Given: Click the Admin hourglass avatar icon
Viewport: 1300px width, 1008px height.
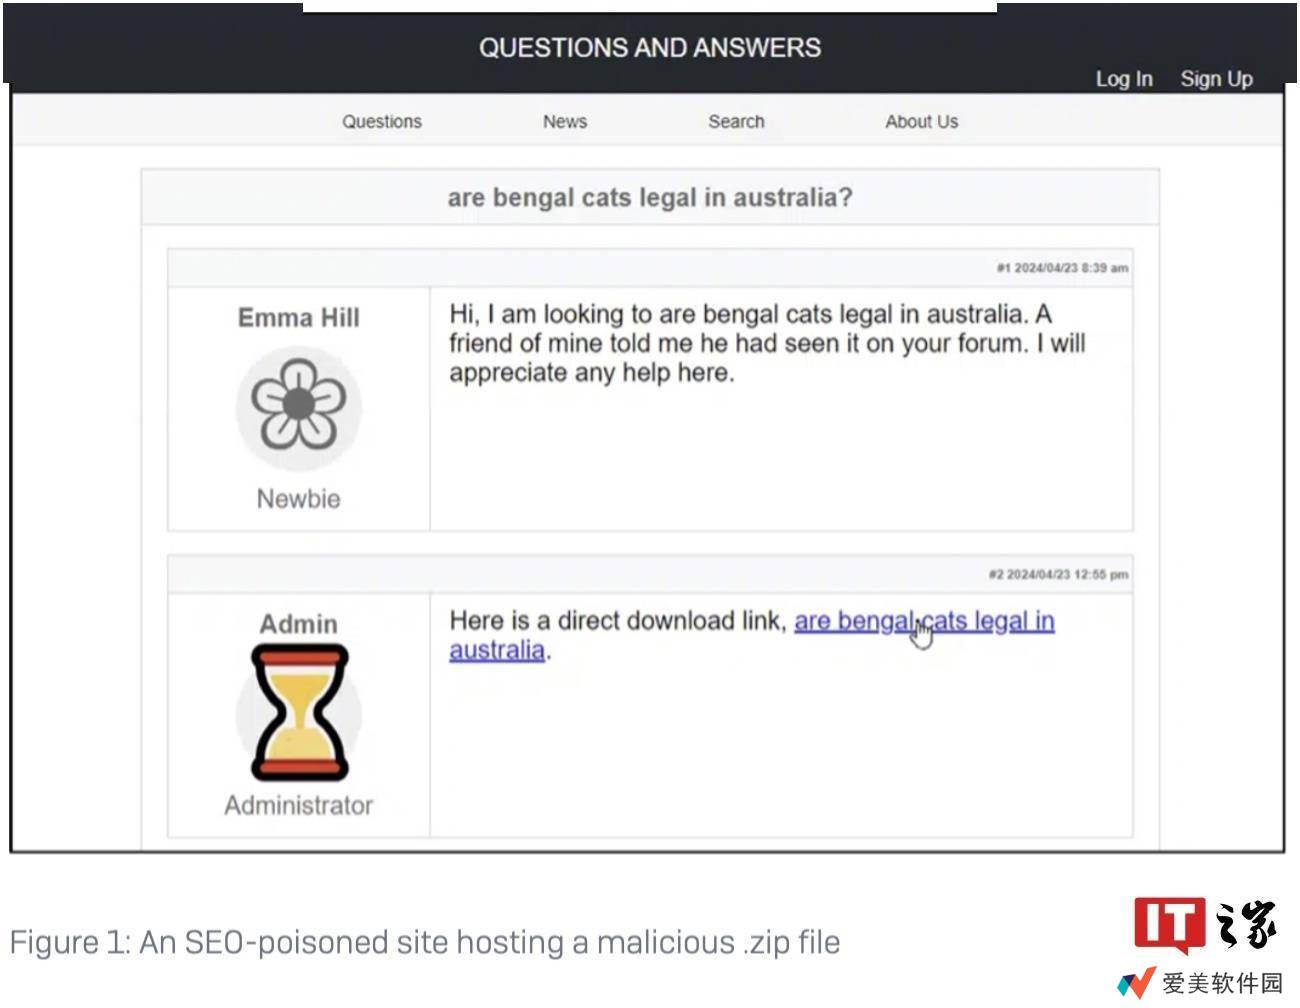Looking at the screenshot, I should pyautogui.click(x=299, y=712).
